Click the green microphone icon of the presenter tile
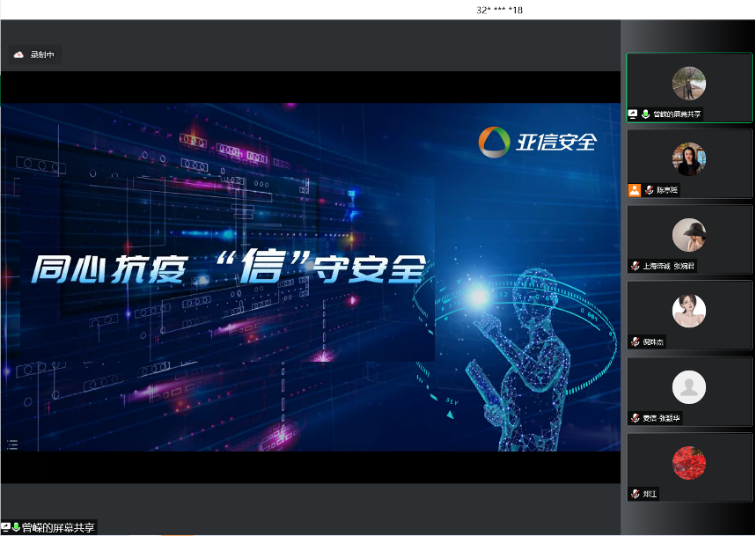Screen dimensions: 755x536 click(x=646, y=114)
